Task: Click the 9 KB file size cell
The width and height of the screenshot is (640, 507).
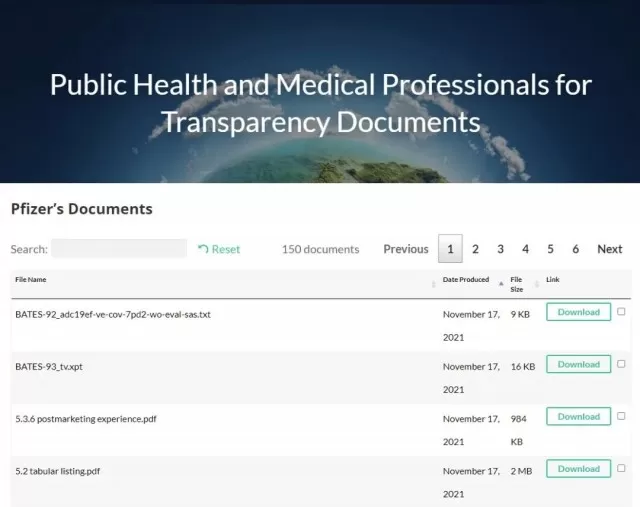Action: click(x=520, y=314)
